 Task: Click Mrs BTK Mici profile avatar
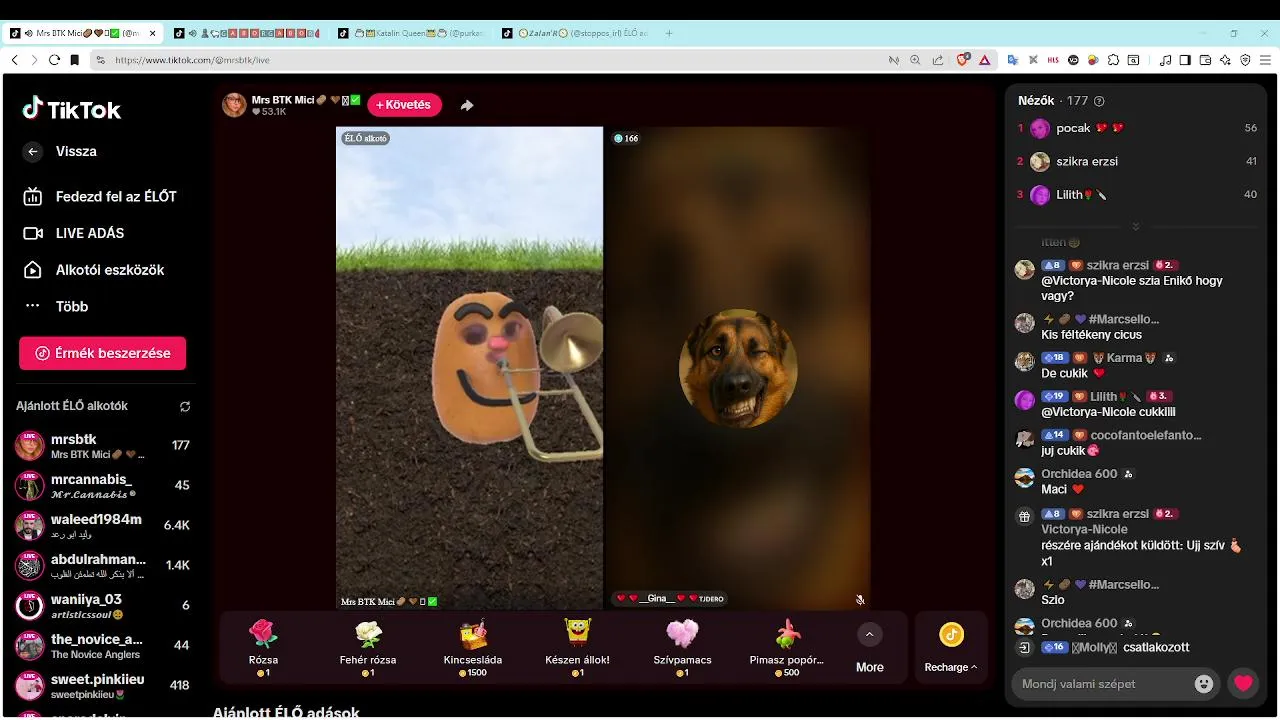coord(234,105)
